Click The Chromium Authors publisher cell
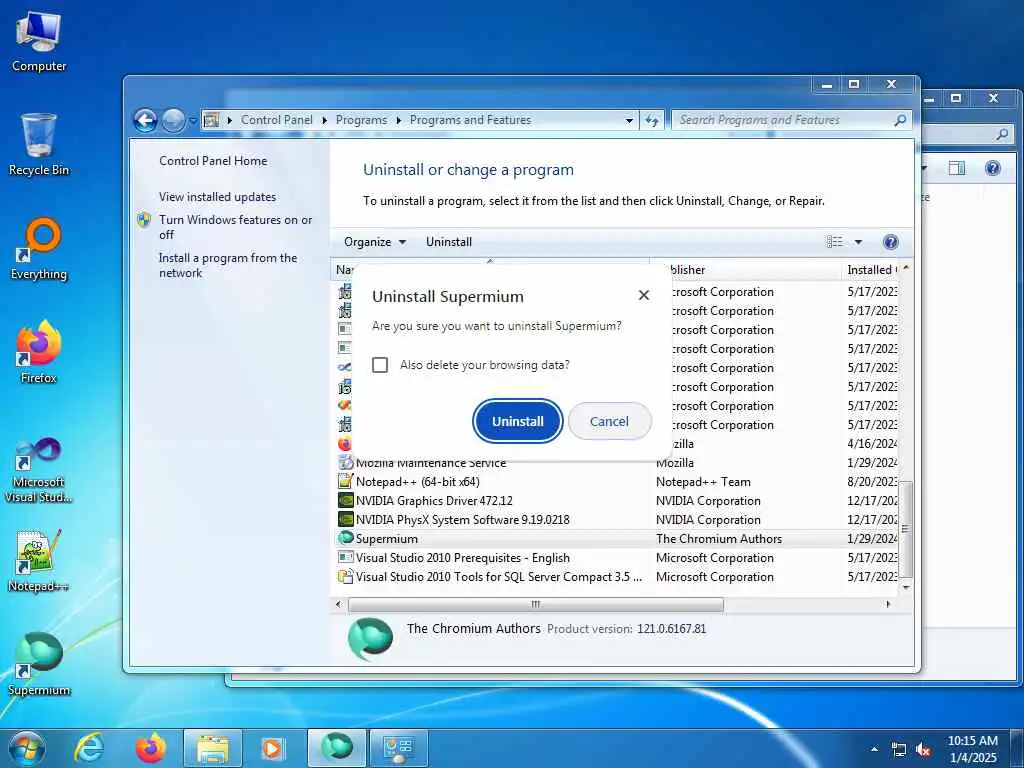1024x768 pixels. coord(719,539)
